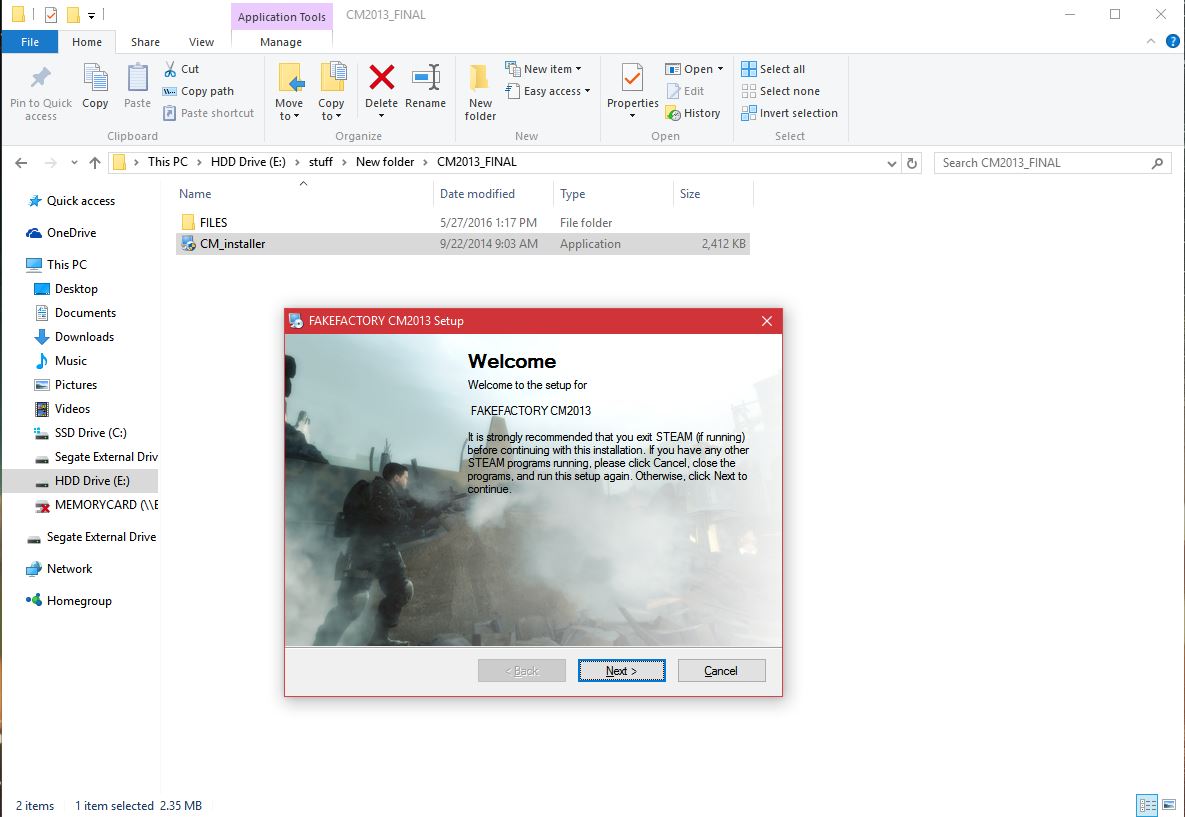Screen dimensions: 1185x817
Task: Create a New folder from ribbon
Action: [480, 92]
